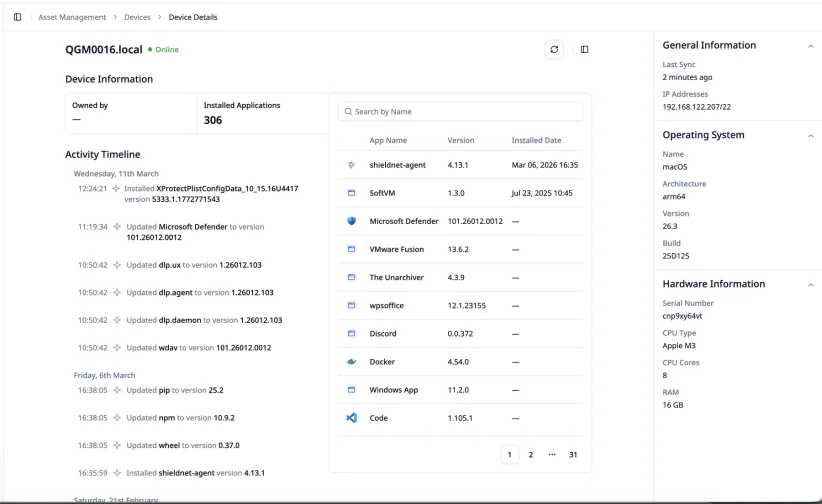Click the Device Details breadcrumb
822x504 pixels.
(x=193, y=17)
